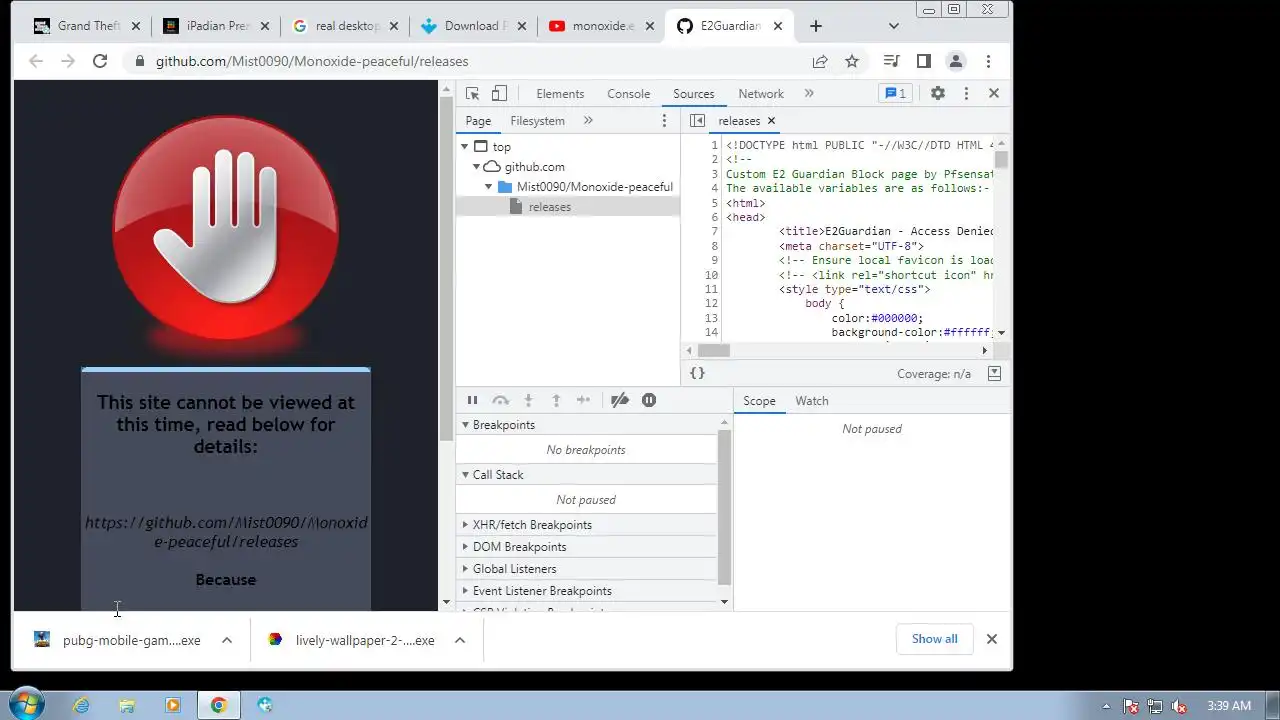Toggle pause on exceptions icon
Screen dimensions: 1280x720
tap(649, 400)
